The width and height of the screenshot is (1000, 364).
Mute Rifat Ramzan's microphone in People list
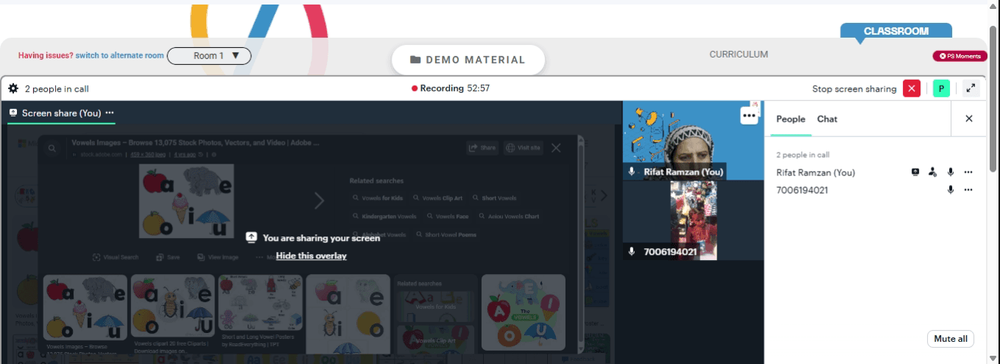950,172
